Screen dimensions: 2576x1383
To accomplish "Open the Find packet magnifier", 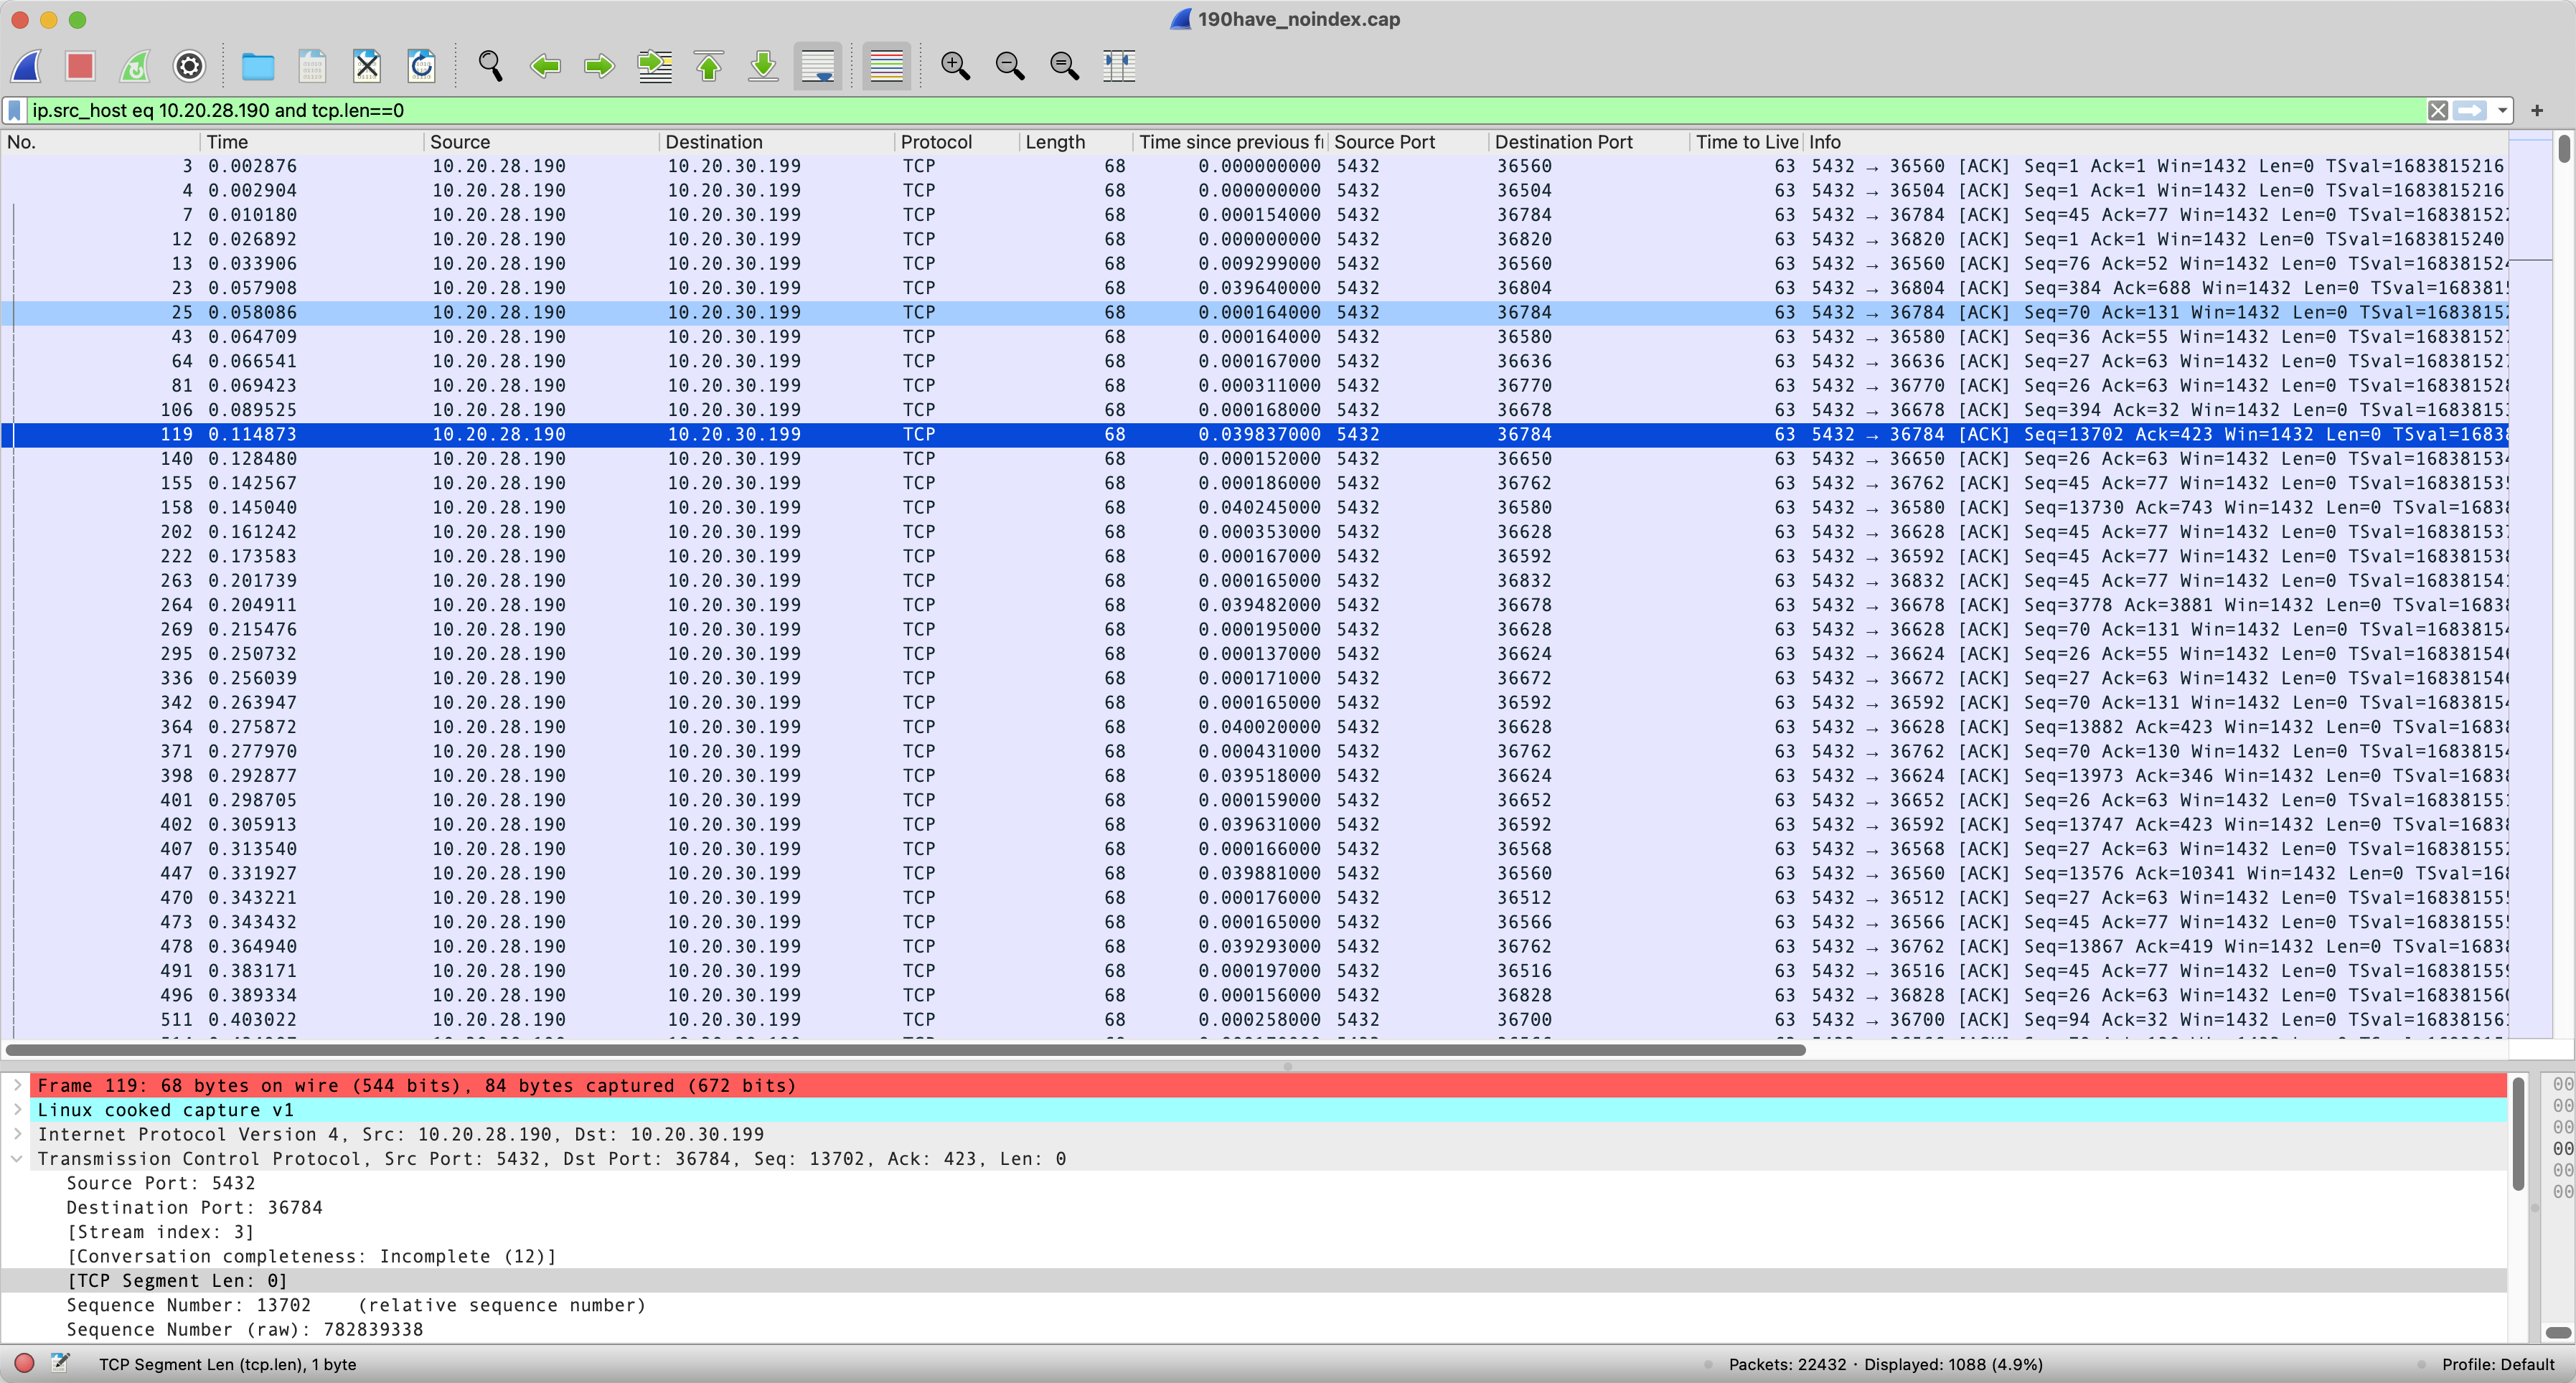I will click(x=490, y=66).
